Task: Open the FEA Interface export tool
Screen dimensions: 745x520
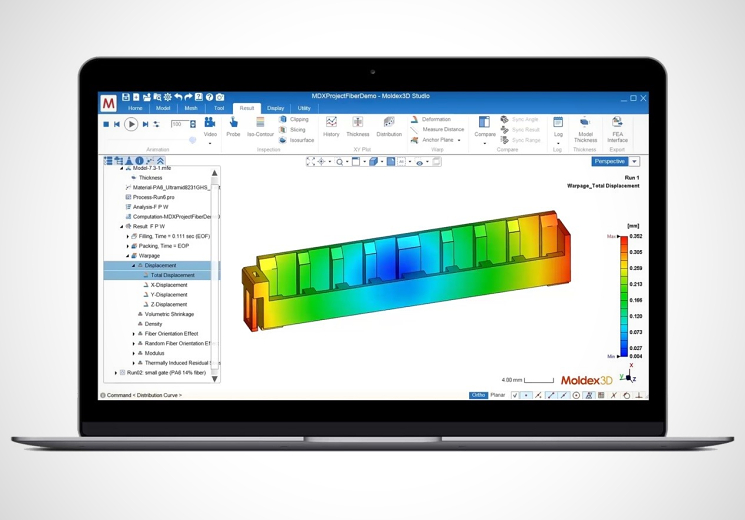Action: pos(617,129)
